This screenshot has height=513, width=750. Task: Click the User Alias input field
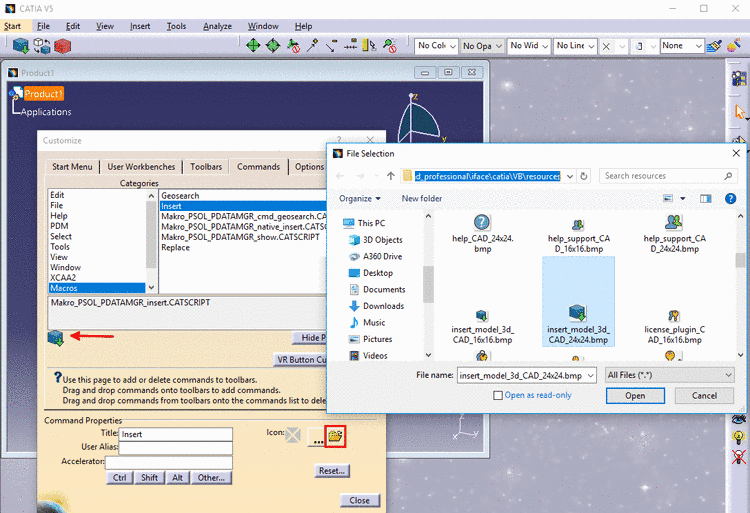pyautogui.click(x=175, y=448)
